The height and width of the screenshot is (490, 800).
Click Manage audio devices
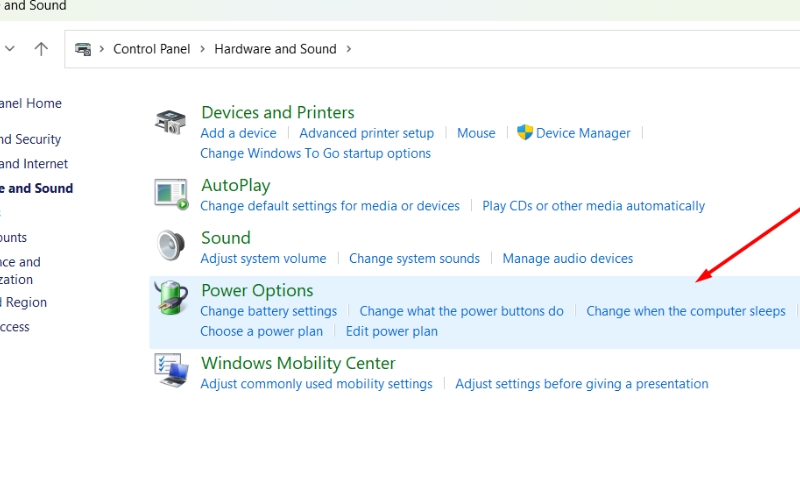tap(568, 258)
